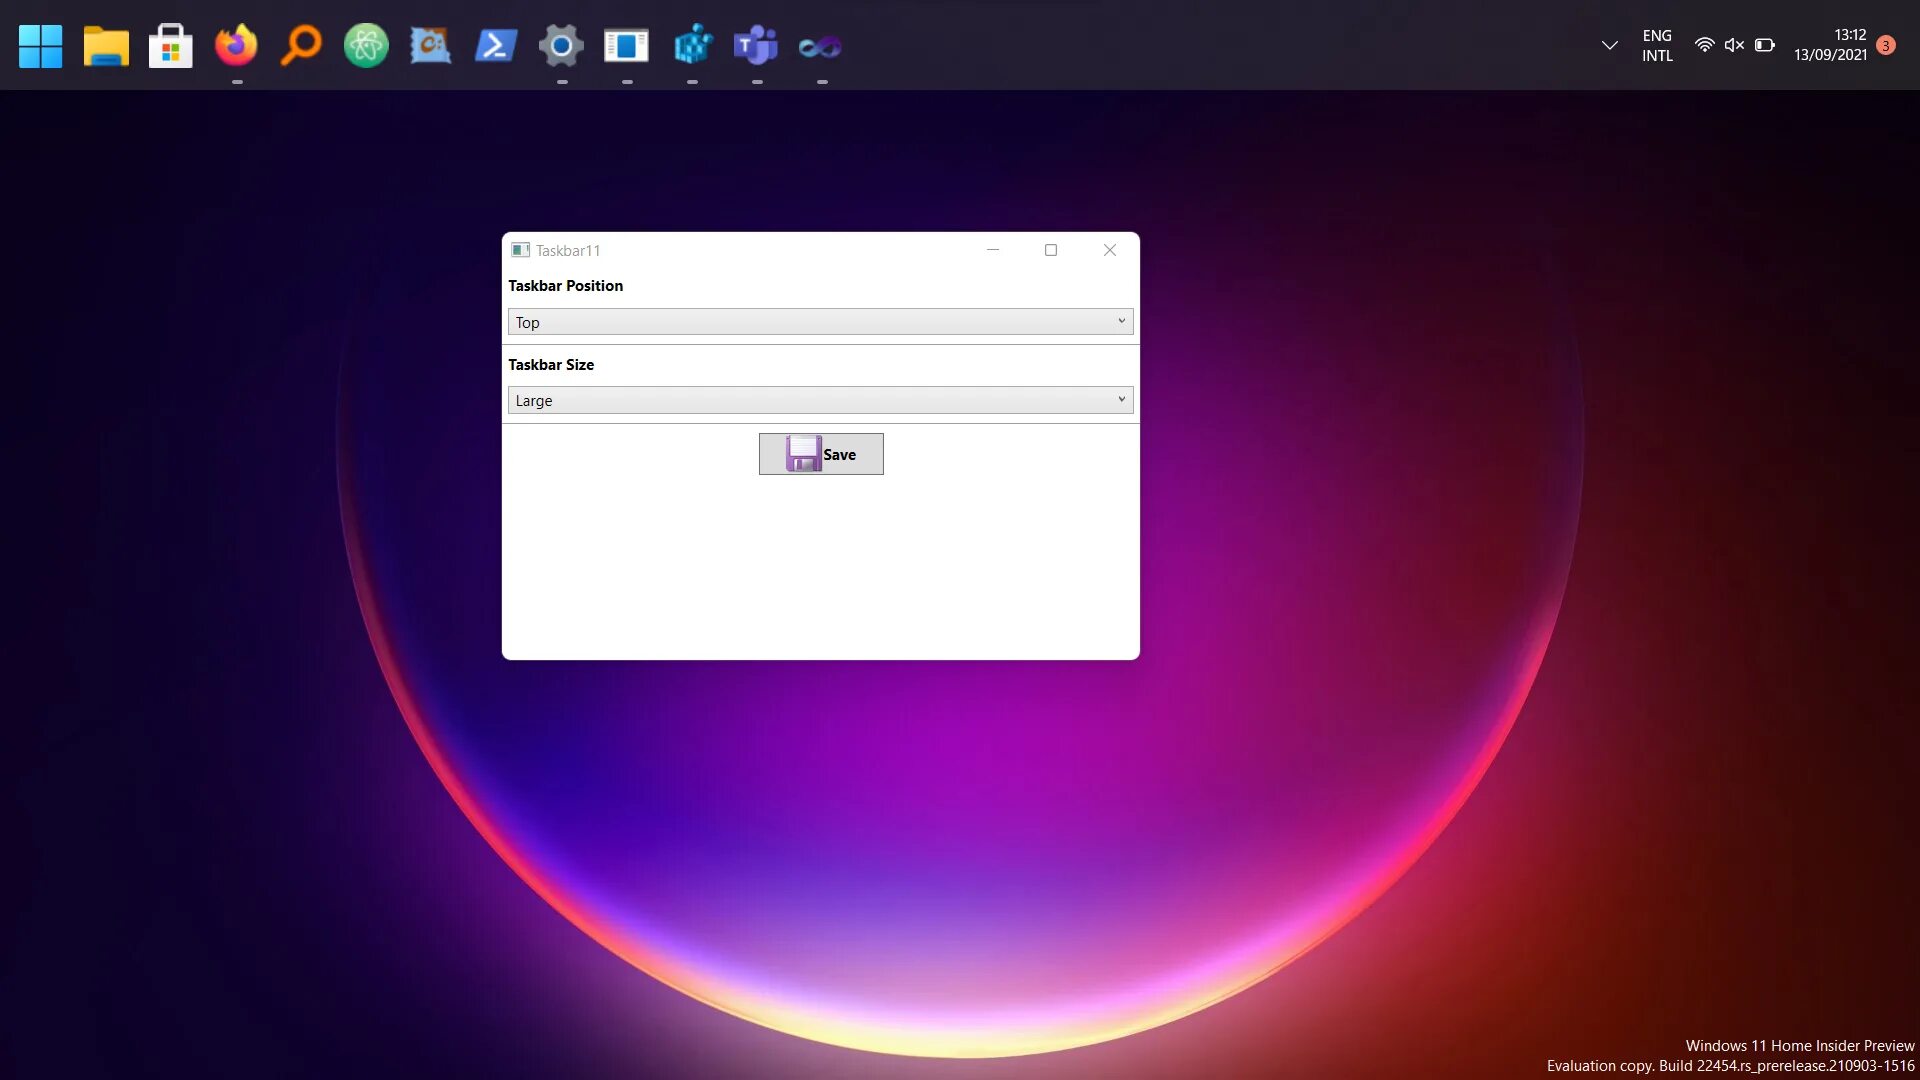Switch to the Visual Studio icon
This screenshot has width=1920, height=1080.
point(821,46)
